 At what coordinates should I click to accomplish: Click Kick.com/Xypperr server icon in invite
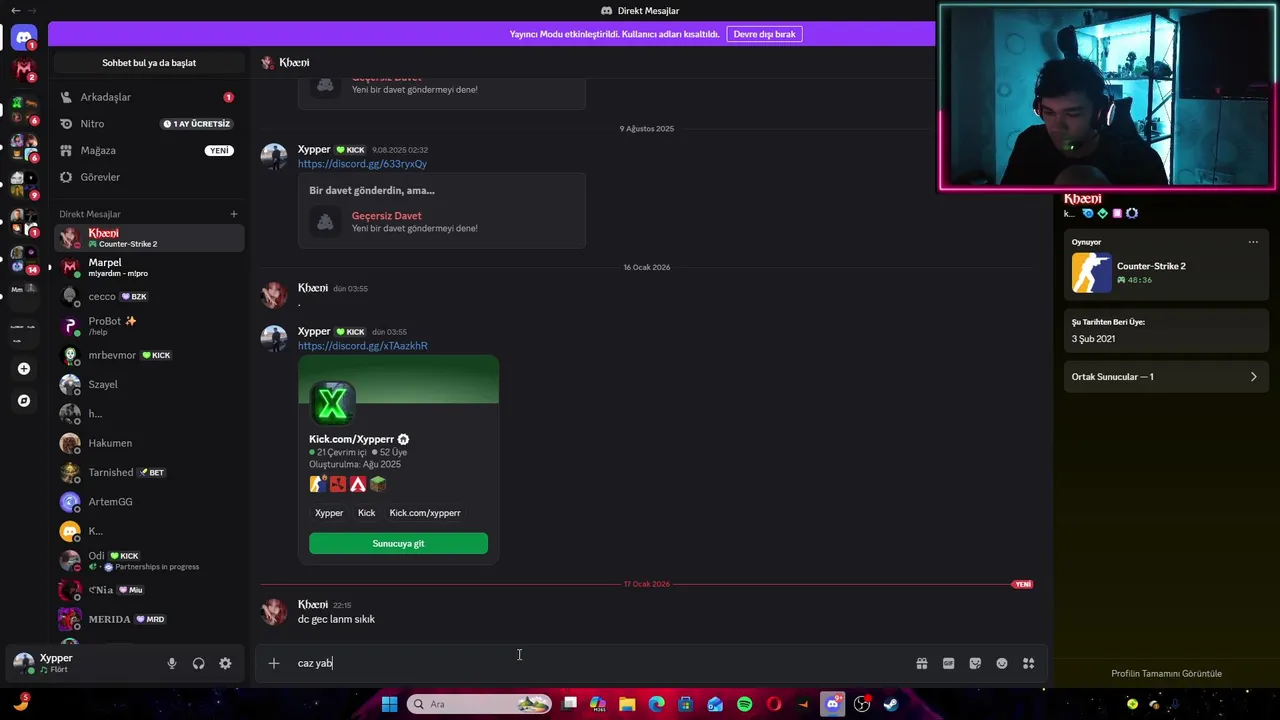(332, 403)
